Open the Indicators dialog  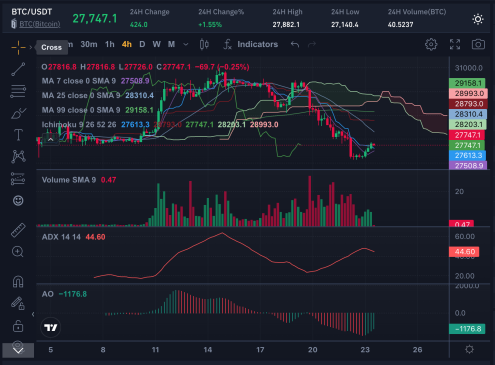tap(251, 44)
